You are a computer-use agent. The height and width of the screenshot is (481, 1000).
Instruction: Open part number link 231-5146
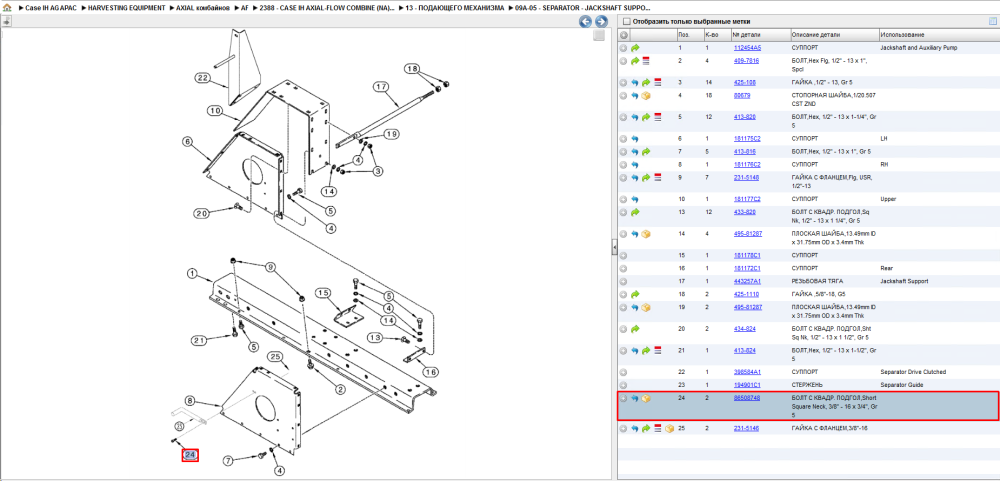point(746,429)
